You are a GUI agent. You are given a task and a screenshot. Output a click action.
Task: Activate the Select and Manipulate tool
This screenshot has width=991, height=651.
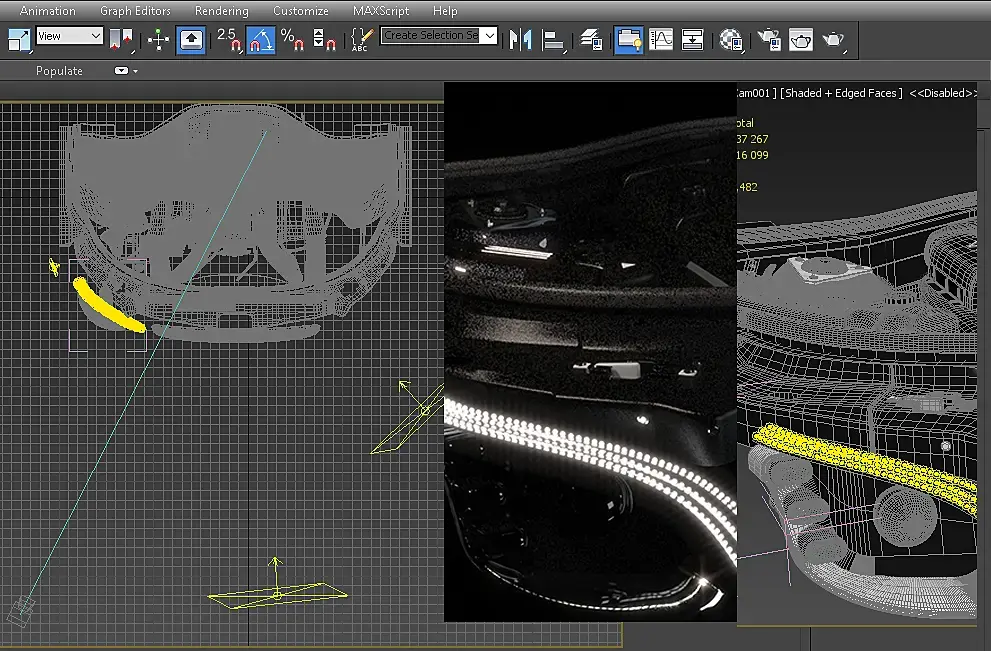point(158,40)
